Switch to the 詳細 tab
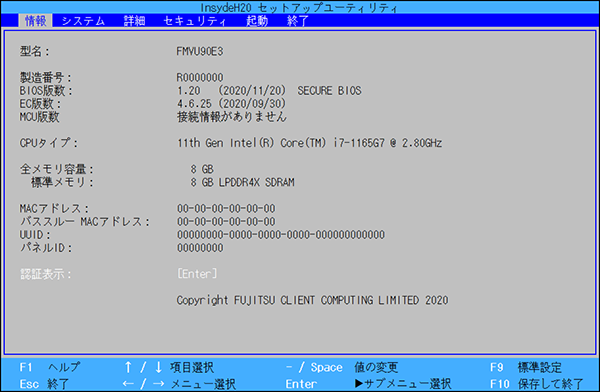 tap(134, 21)
